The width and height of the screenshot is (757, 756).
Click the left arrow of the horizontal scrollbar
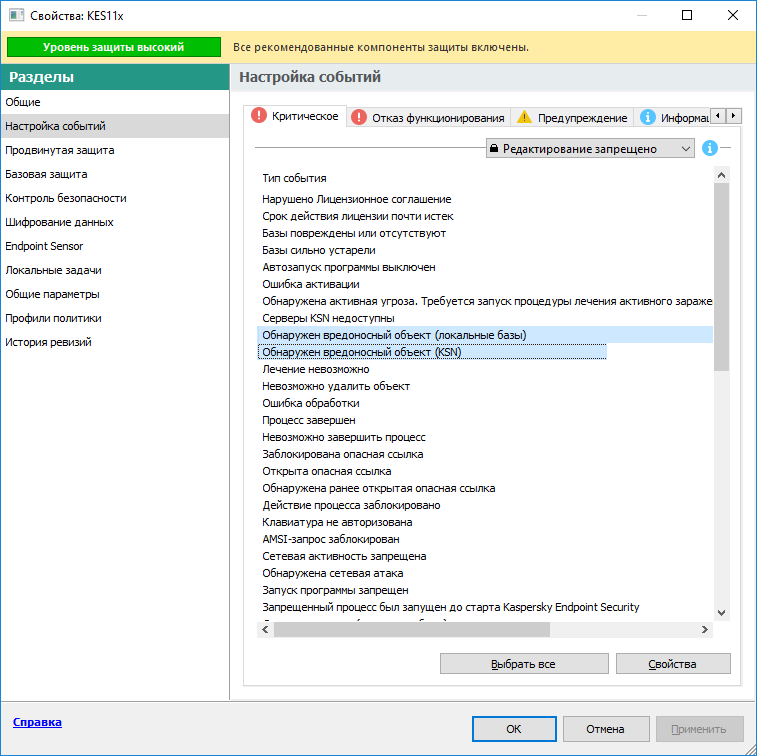coord(265,629)
